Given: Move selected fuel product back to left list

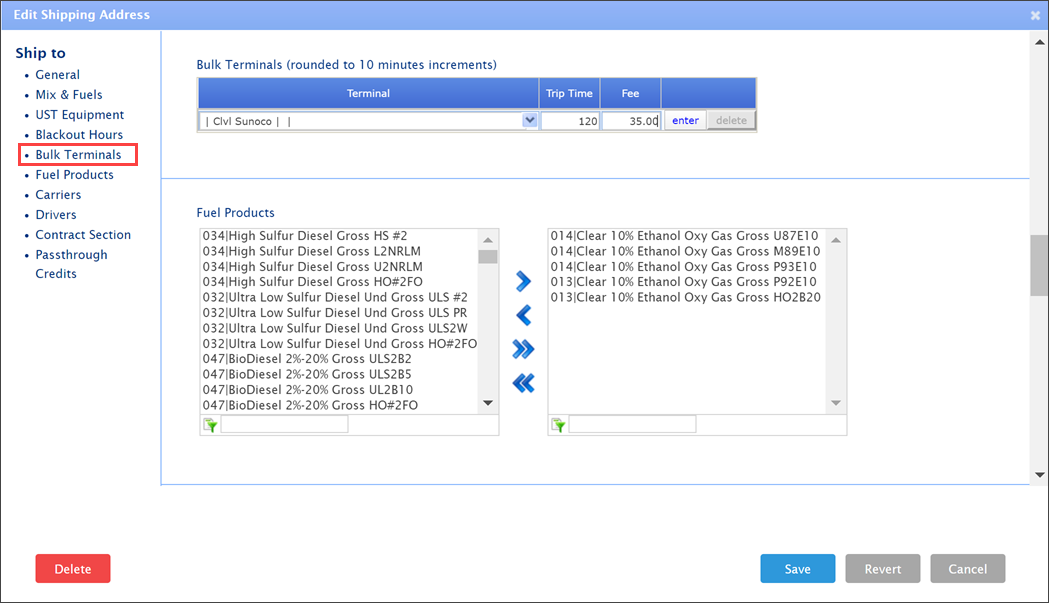Looking at the screenshot, I should click(523, 316).
